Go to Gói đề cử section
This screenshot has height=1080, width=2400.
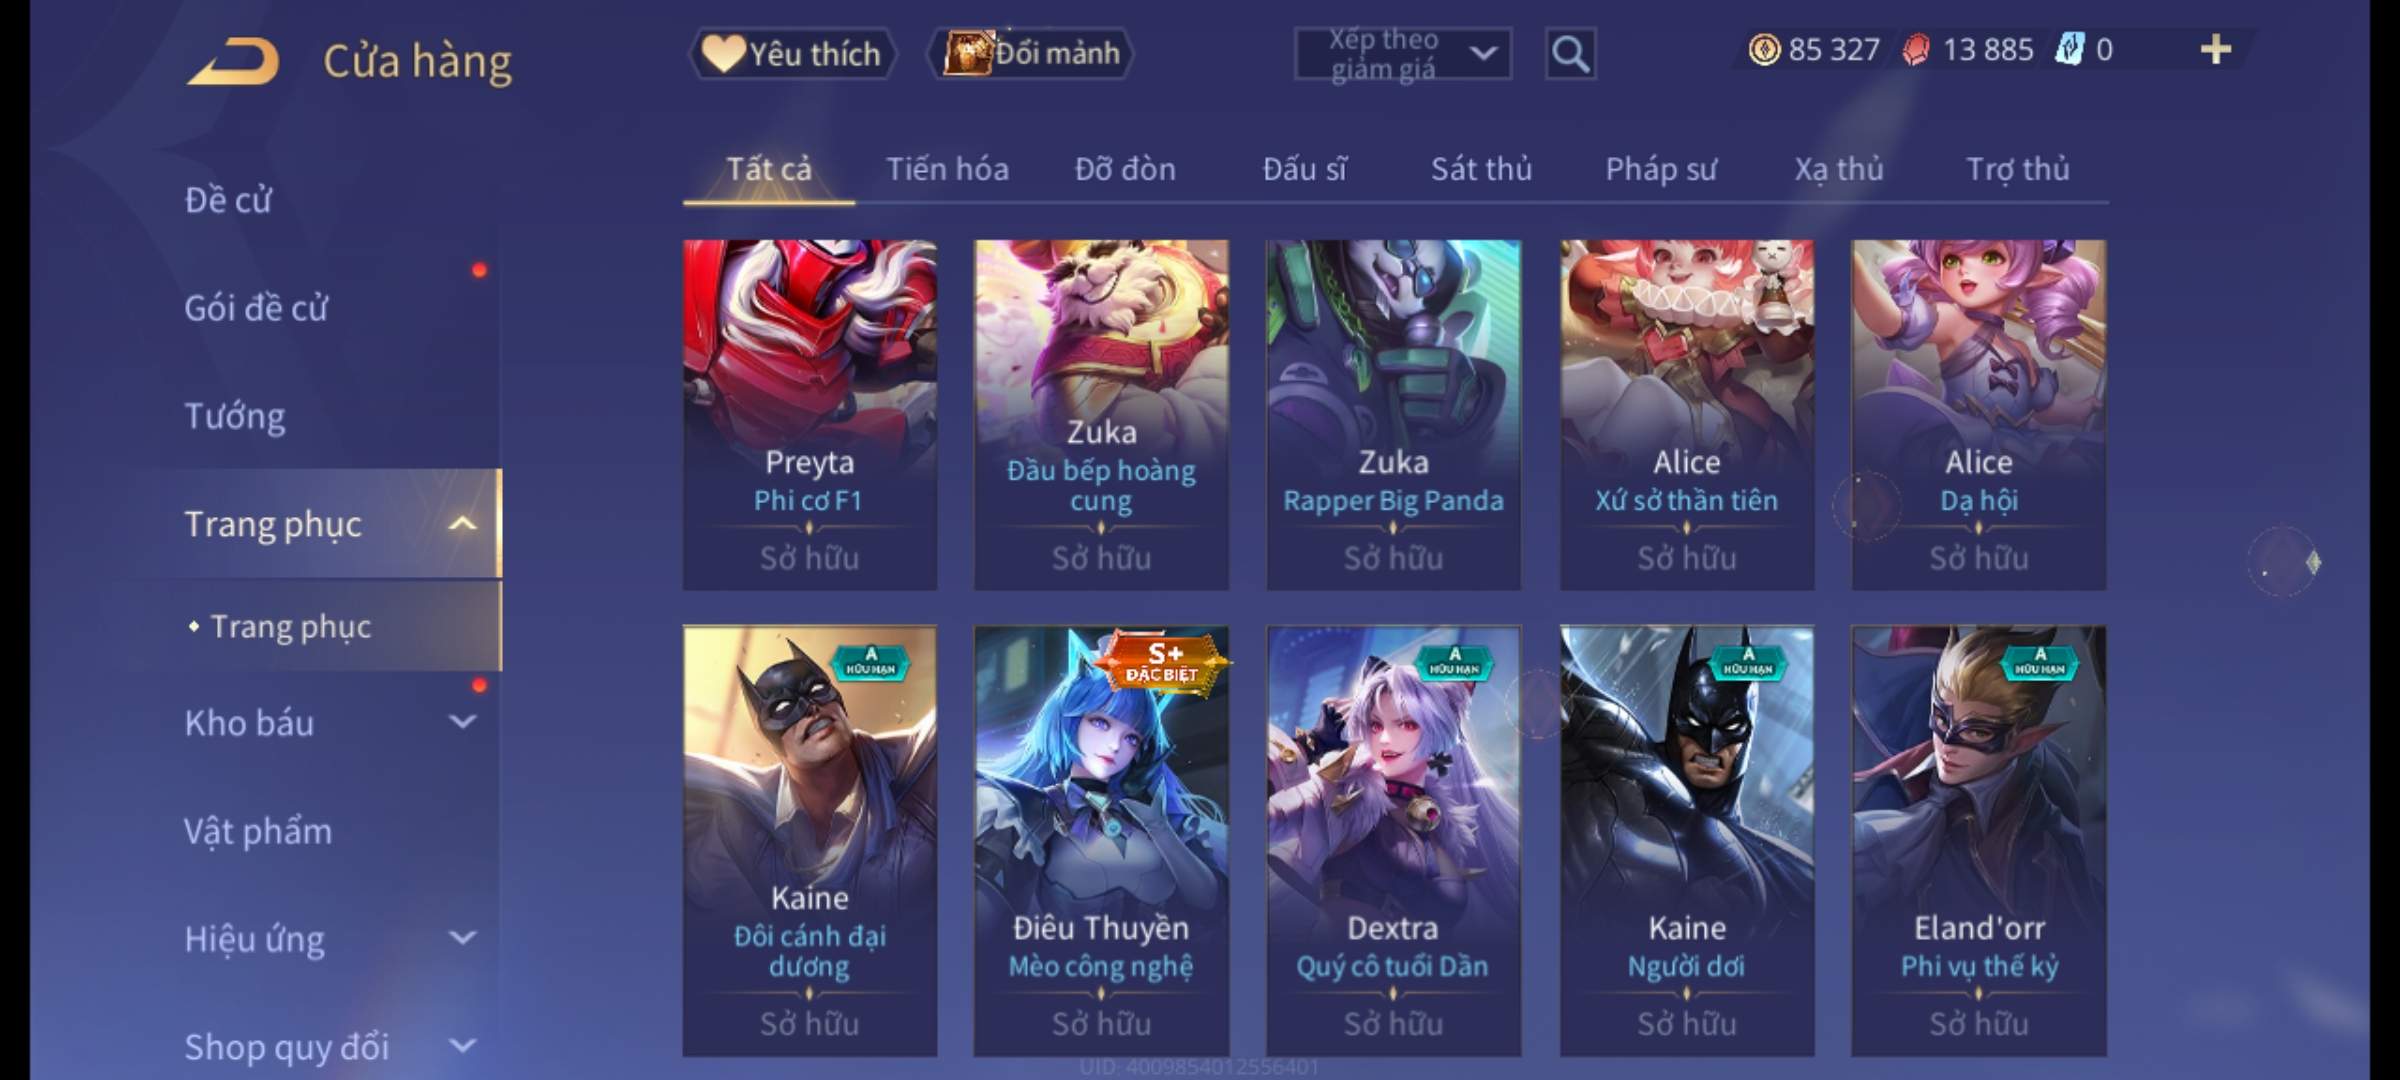tap(256, 308)
